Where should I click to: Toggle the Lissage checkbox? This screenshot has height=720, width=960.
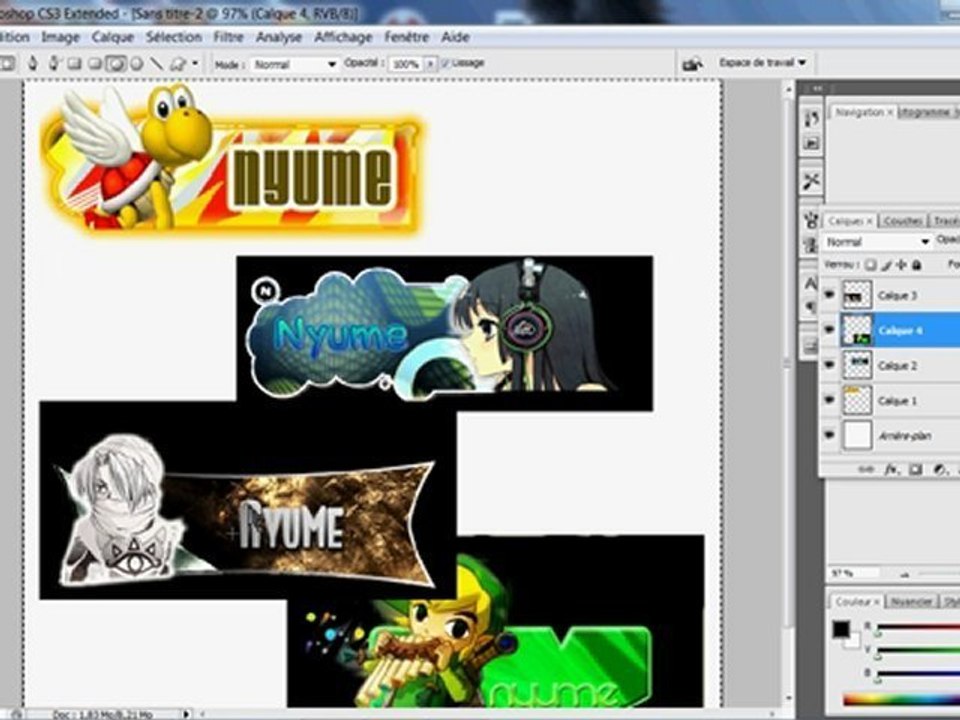pos(445,62)
